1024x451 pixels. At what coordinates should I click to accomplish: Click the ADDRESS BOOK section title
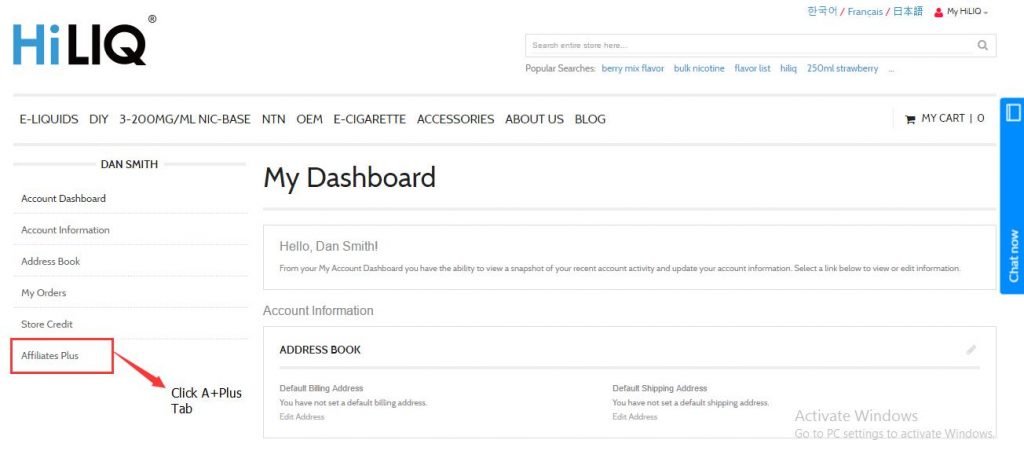click(320, 350)
